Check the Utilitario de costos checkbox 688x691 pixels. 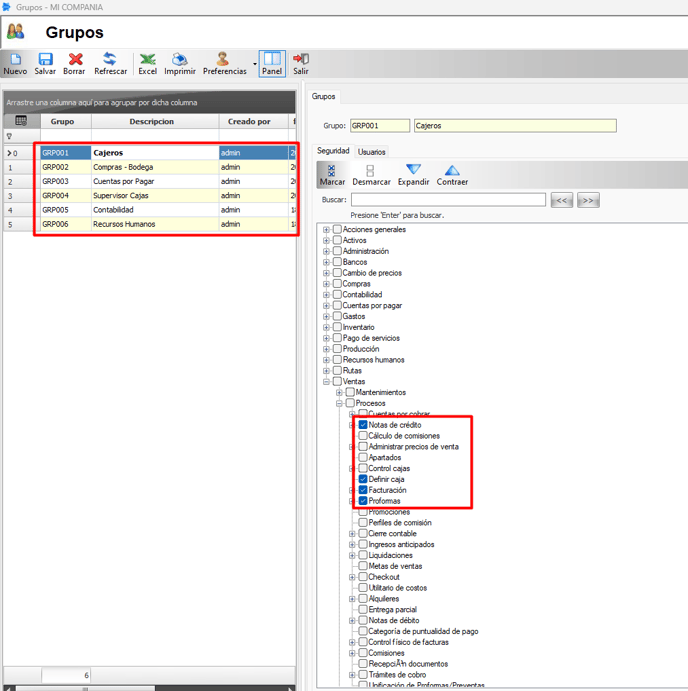coord(363,587)
